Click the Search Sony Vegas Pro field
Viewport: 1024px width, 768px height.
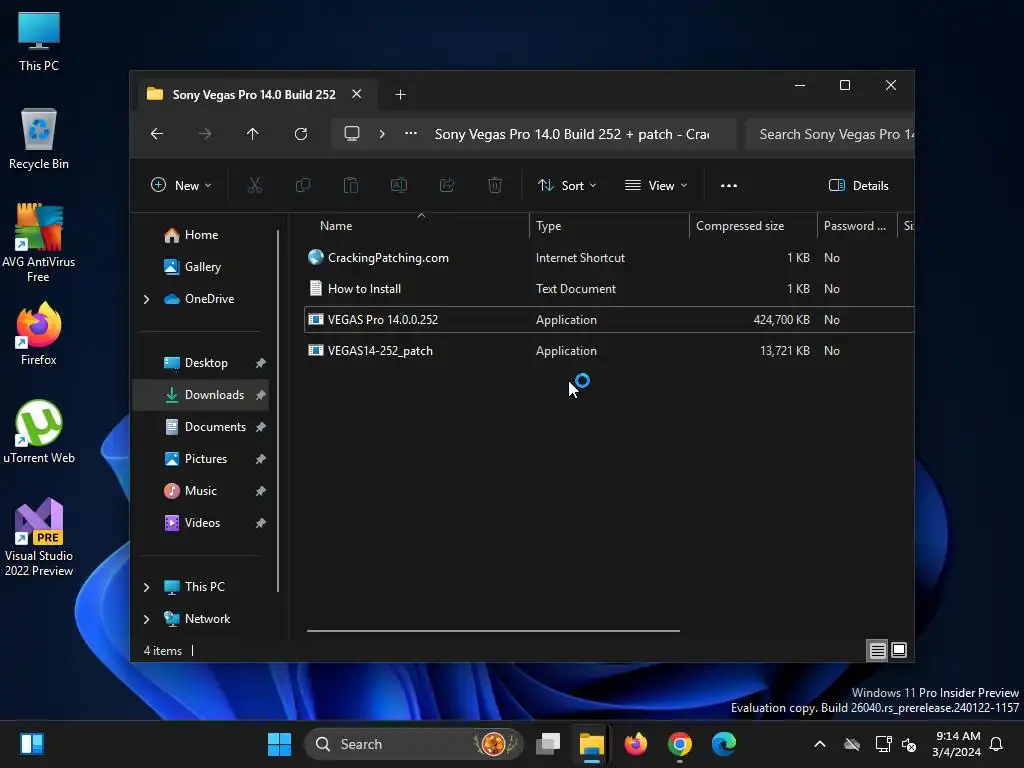click(x=830, y=134)
